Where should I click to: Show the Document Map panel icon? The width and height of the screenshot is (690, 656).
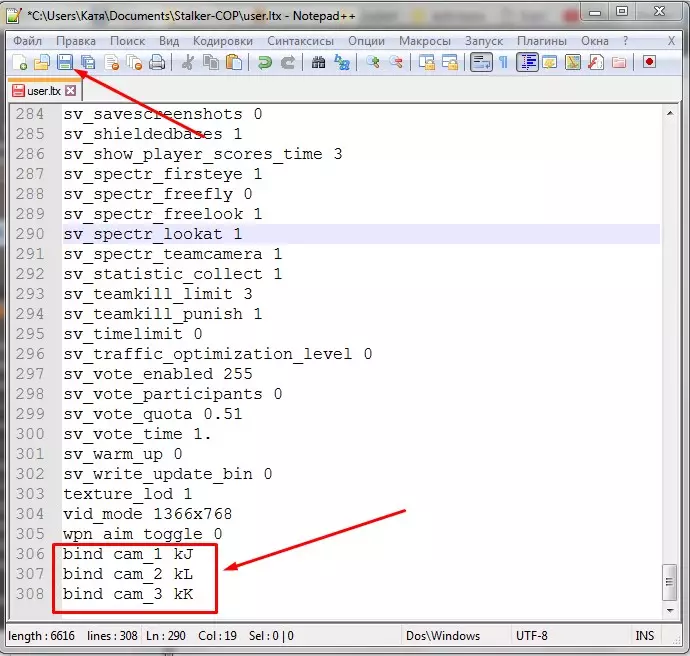coord(573,62)
